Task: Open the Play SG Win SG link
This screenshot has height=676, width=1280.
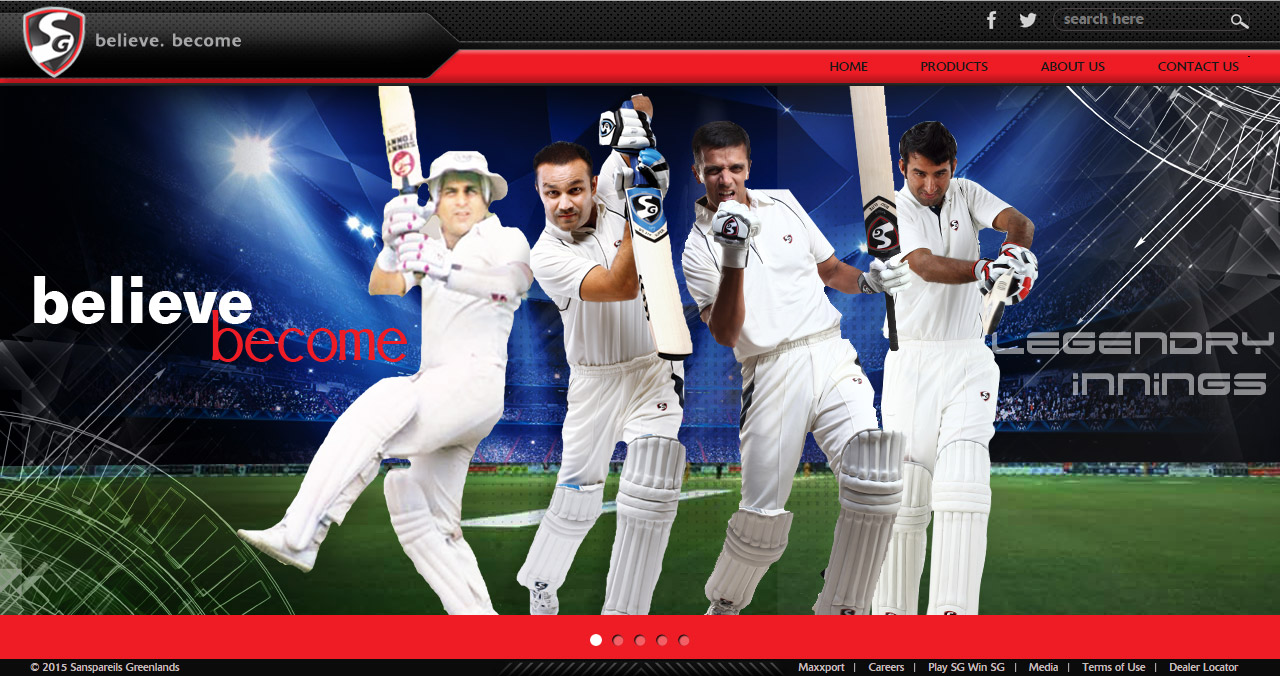Action: click(966, 667)
